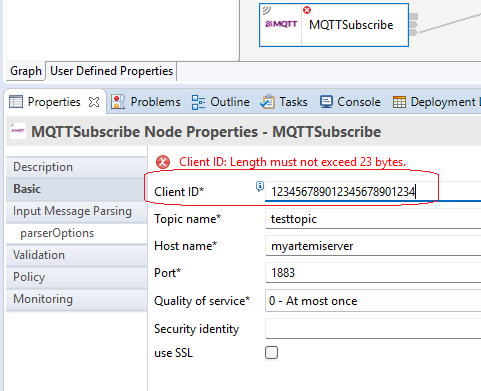This screenshot has width=481, height=391.
Task: Select the MQTTSubscribe node in the graph
Action: [334, 25]
